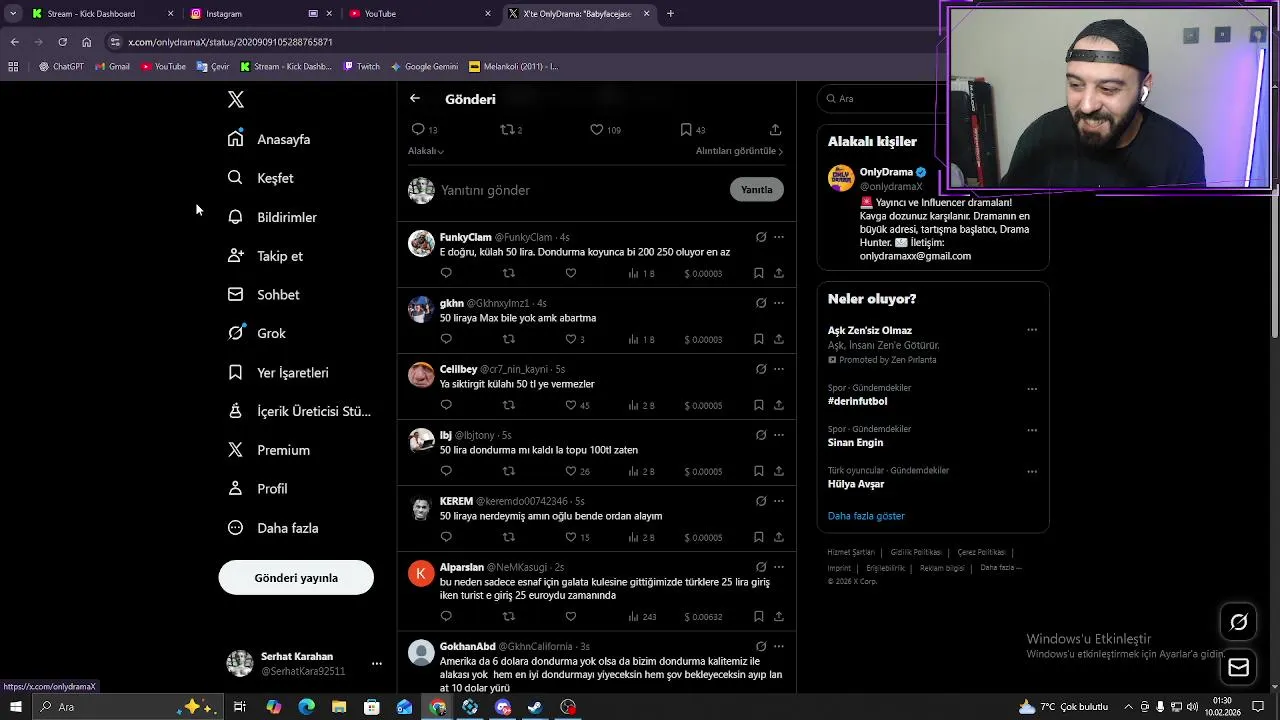Switch to the Stream - Kick Dashboard tab
1280x720 pixels.
[102, 14]
